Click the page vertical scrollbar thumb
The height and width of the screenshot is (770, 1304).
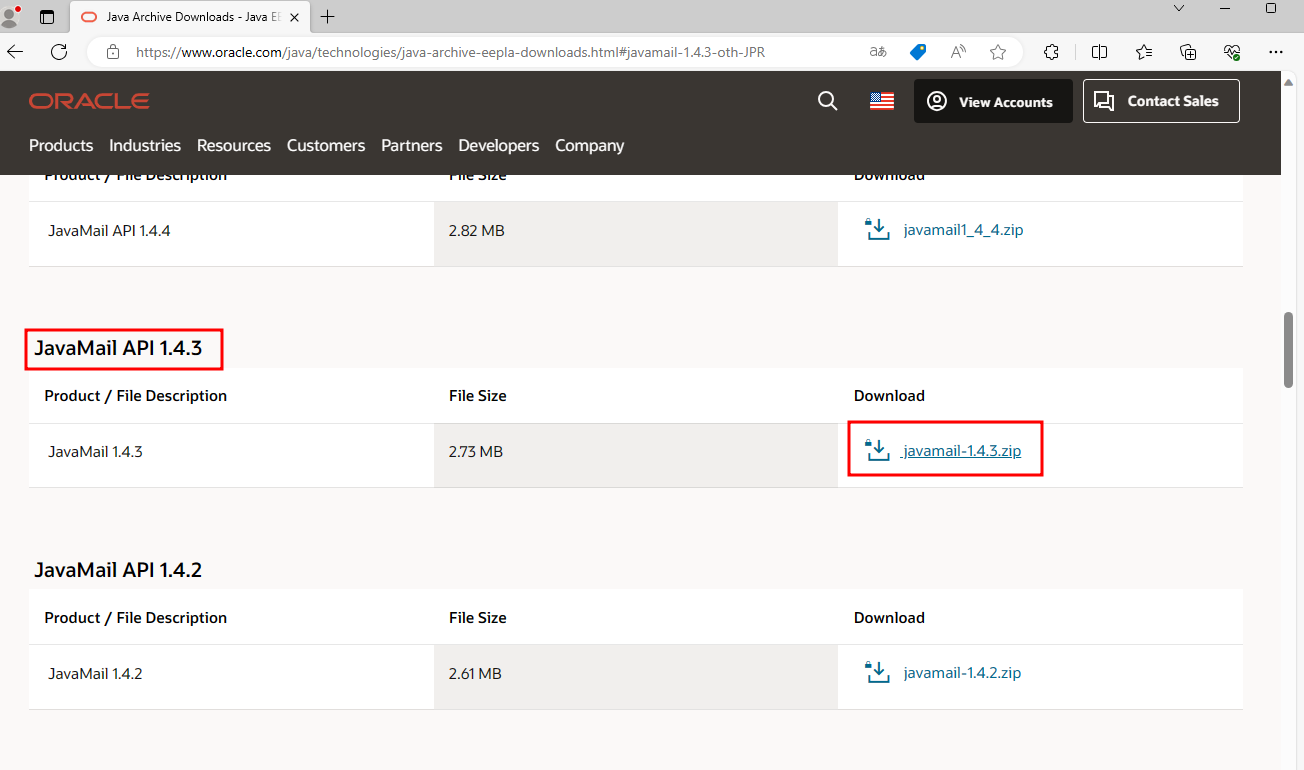click(1289, 350)
